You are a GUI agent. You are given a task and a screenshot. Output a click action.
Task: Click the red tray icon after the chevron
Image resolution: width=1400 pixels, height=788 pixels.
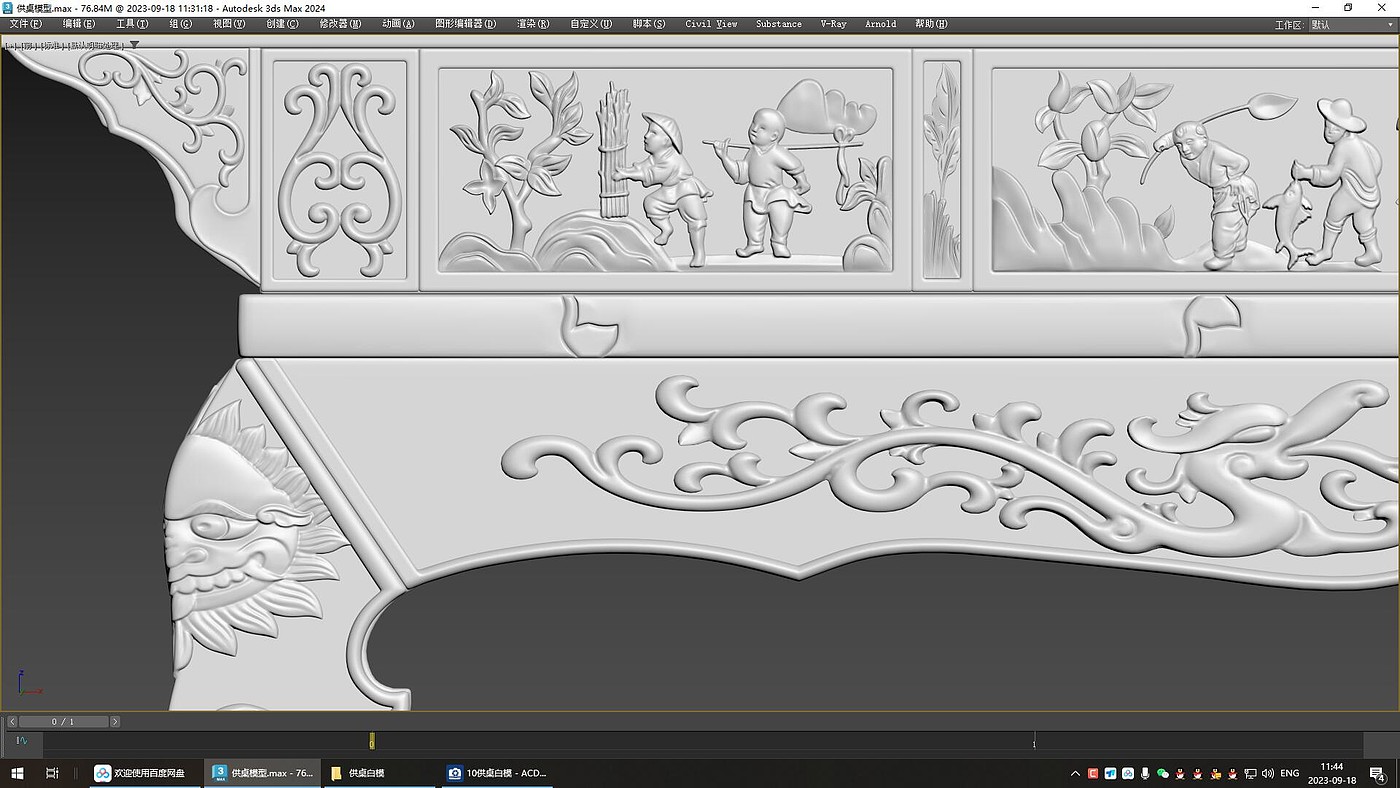[x=1093, y=773]
